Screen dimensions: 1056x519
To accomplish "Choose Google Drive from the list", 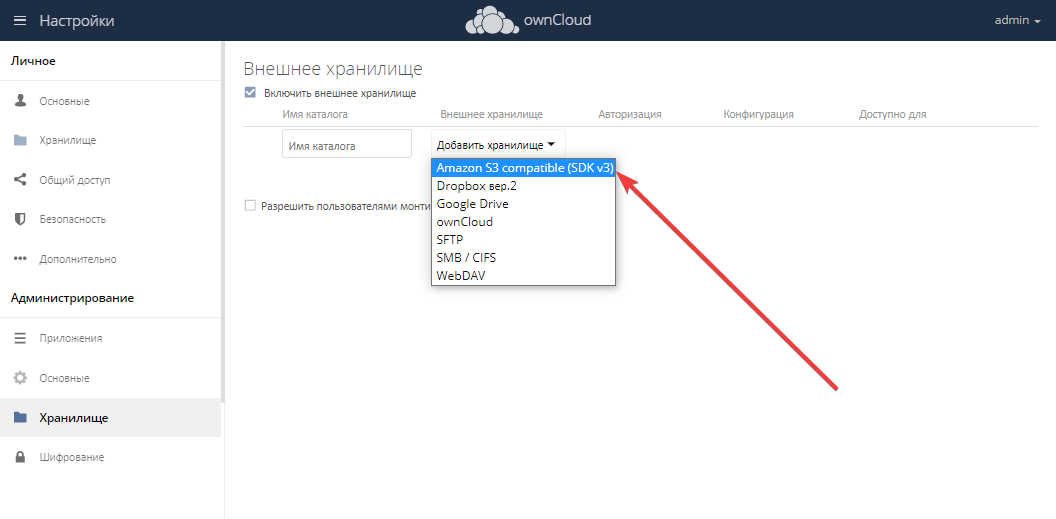I will tap(523, 203).
